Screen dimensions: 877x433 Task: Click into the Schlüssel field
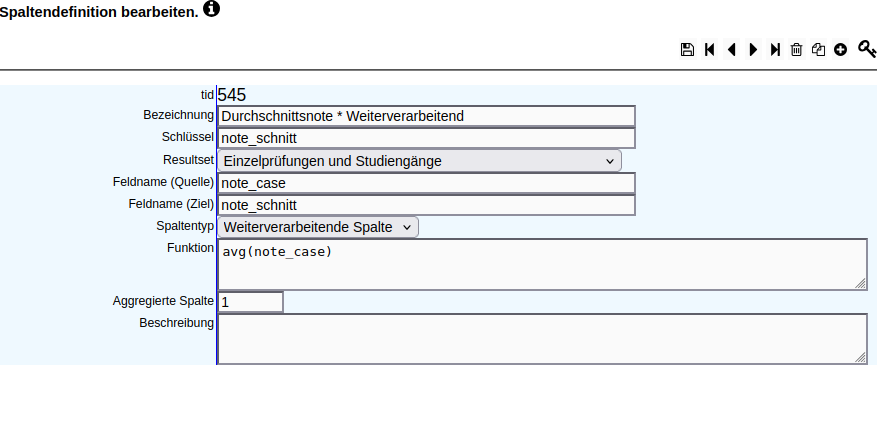426,138
